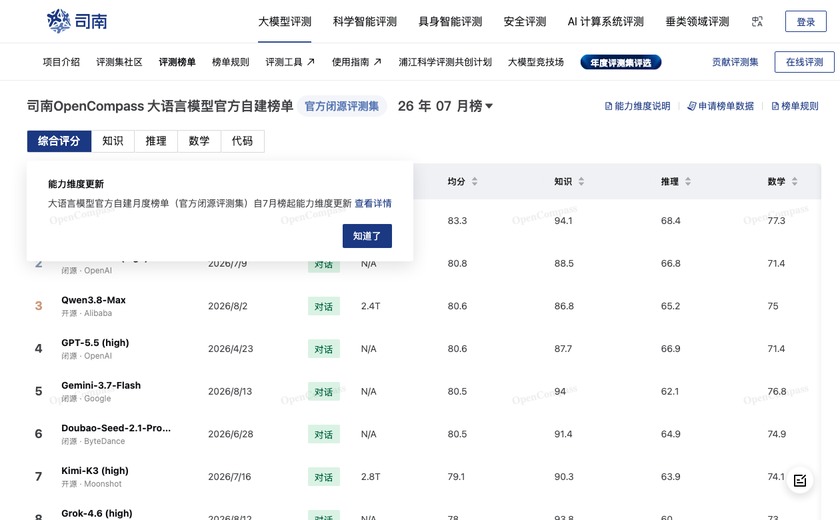The height and width of the screenshot is (520, 840).
Task: Open 申请榜单数据 link
Action: coord(721,106)
